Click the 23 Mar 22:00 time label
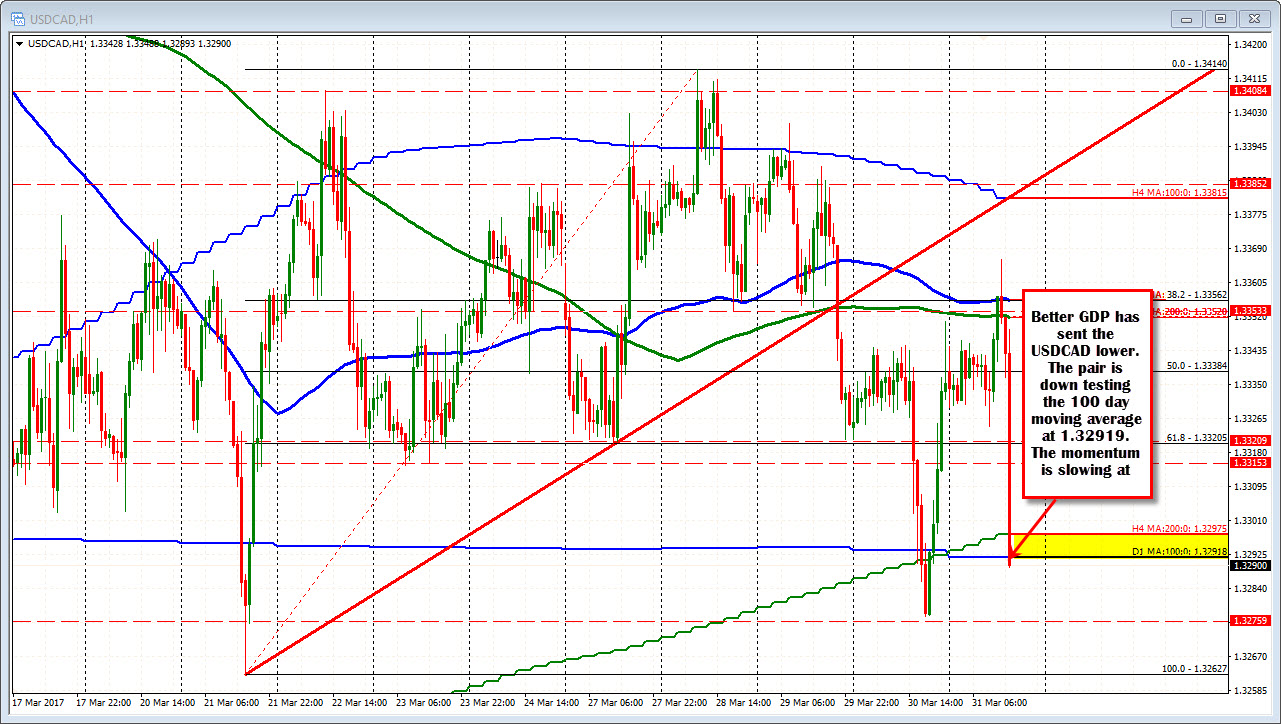 tap(489, 703)
